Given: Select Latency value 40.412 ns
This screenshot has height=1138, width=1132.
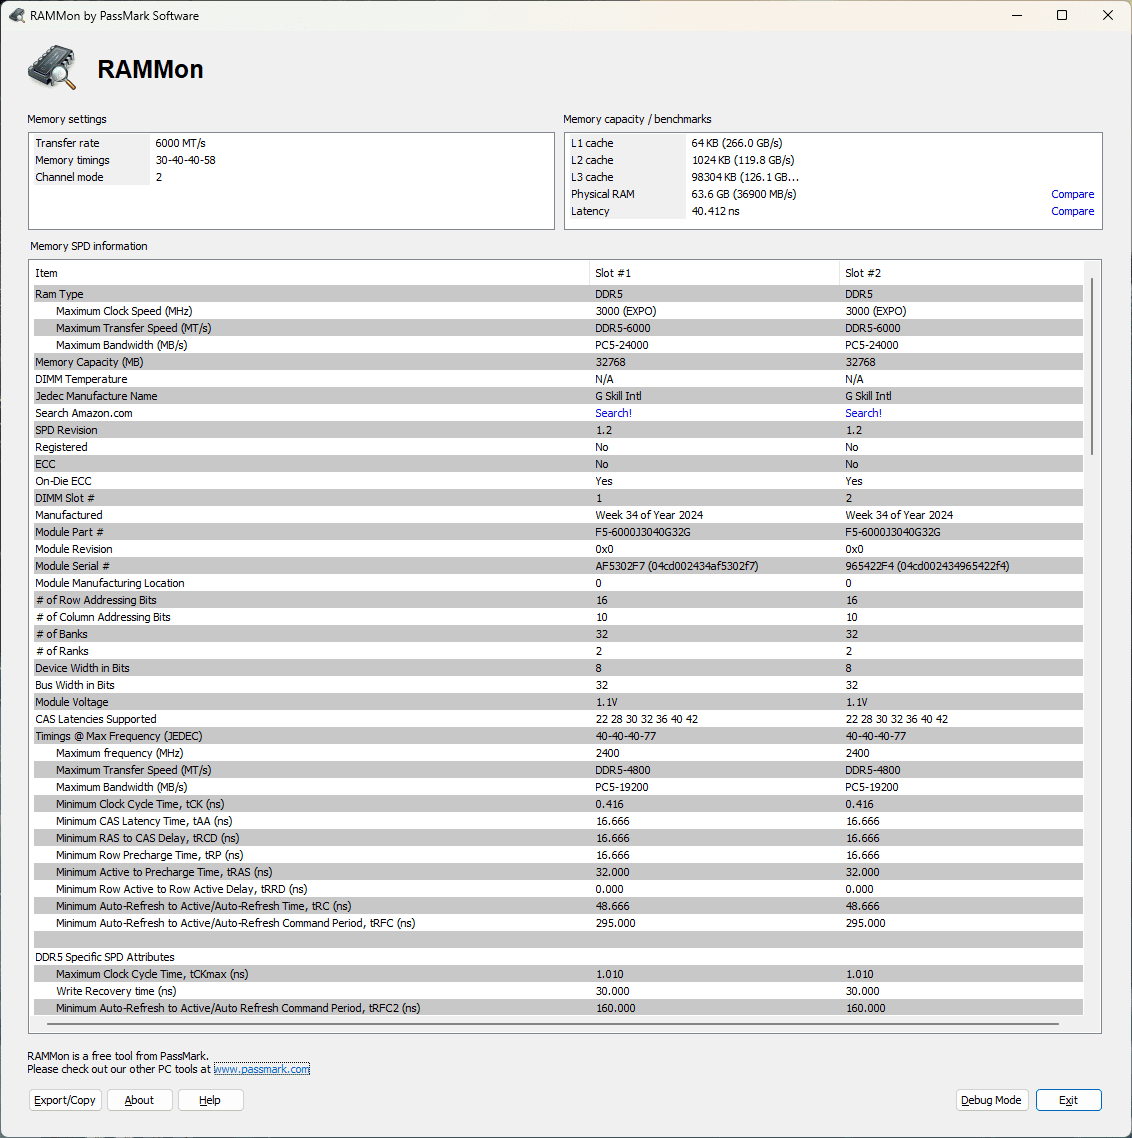Looking at the screenshot, I should [x=715, y=211].
